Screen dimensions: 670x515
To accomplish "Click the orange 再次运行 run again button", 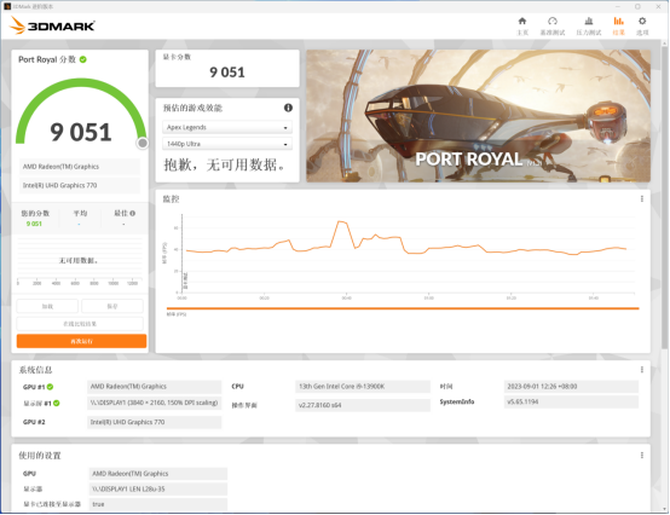I will point(82,341).
